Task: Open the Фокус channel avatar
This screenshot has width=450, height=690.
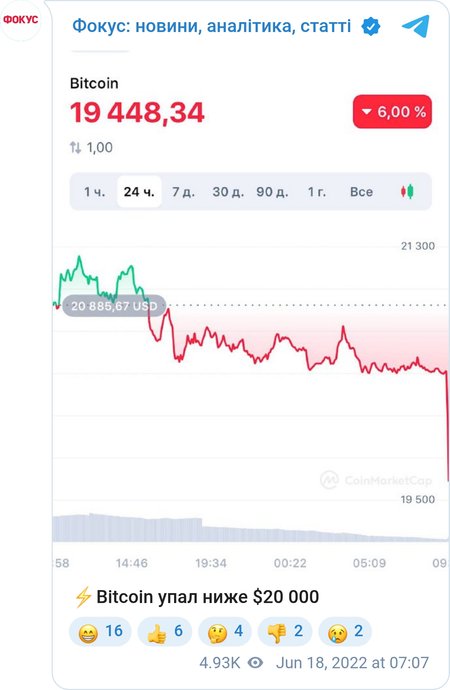Action: [21, 20]
